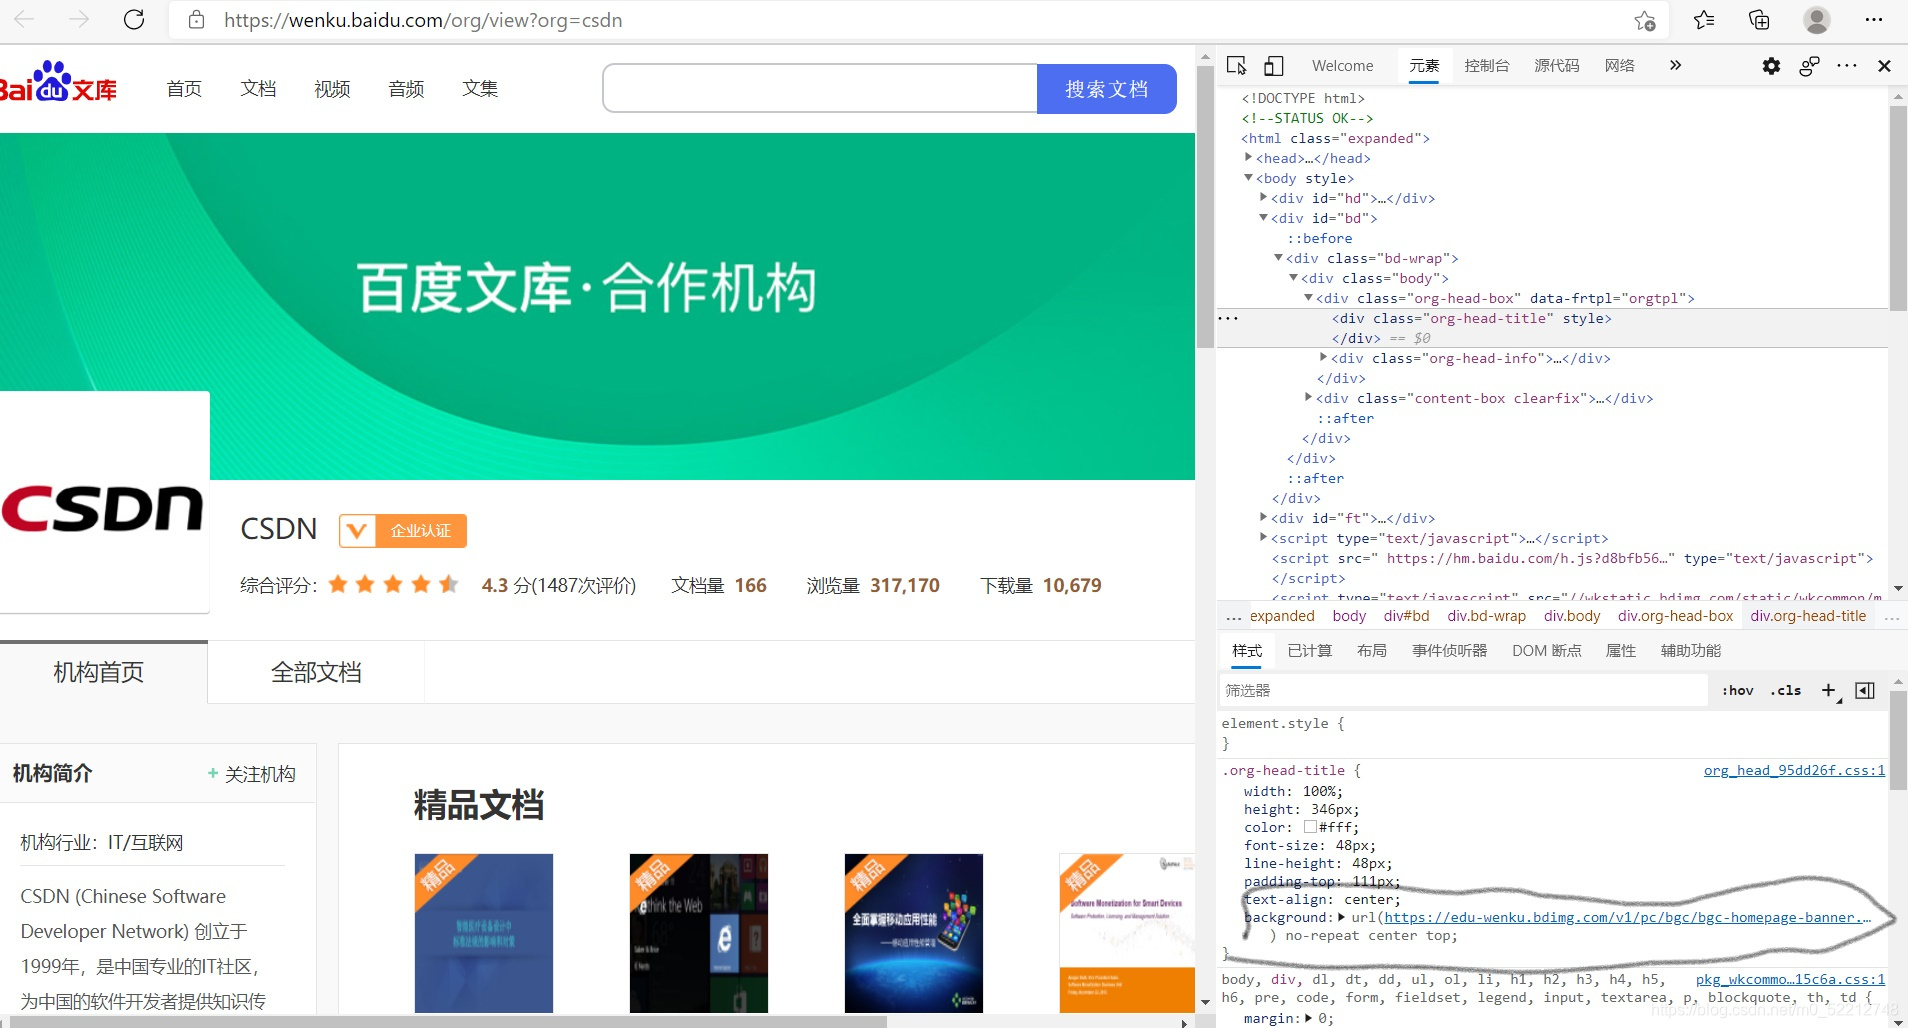
Task: Click the 音频 navigation link
Action: (x=406, y=89)
